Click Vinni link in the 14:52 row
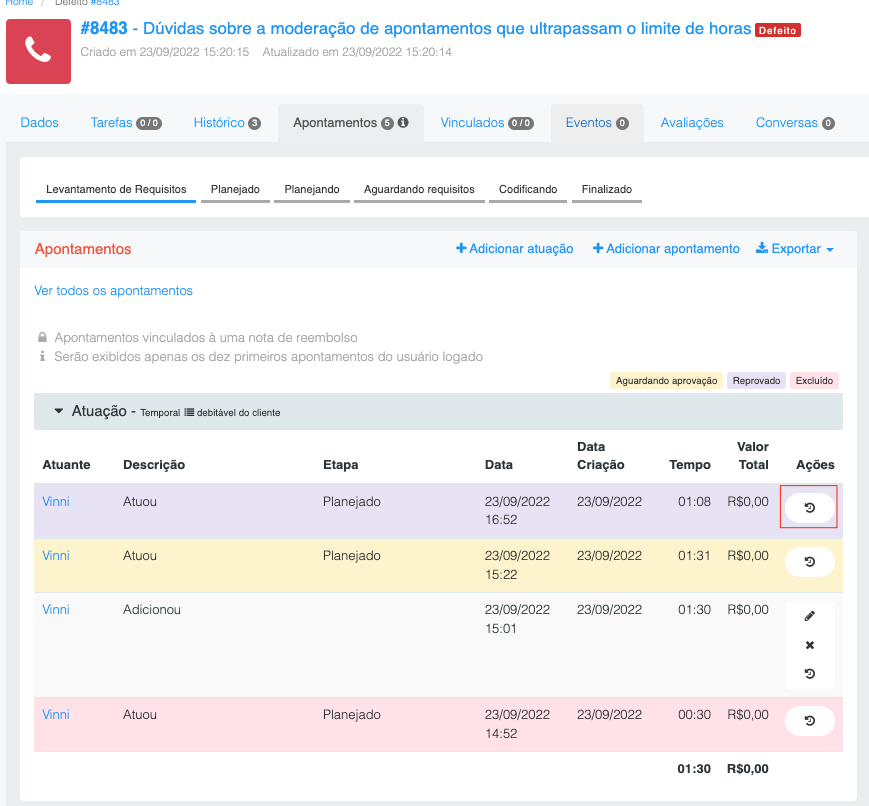This screenshot has width=869, height=806. (56, 715)
